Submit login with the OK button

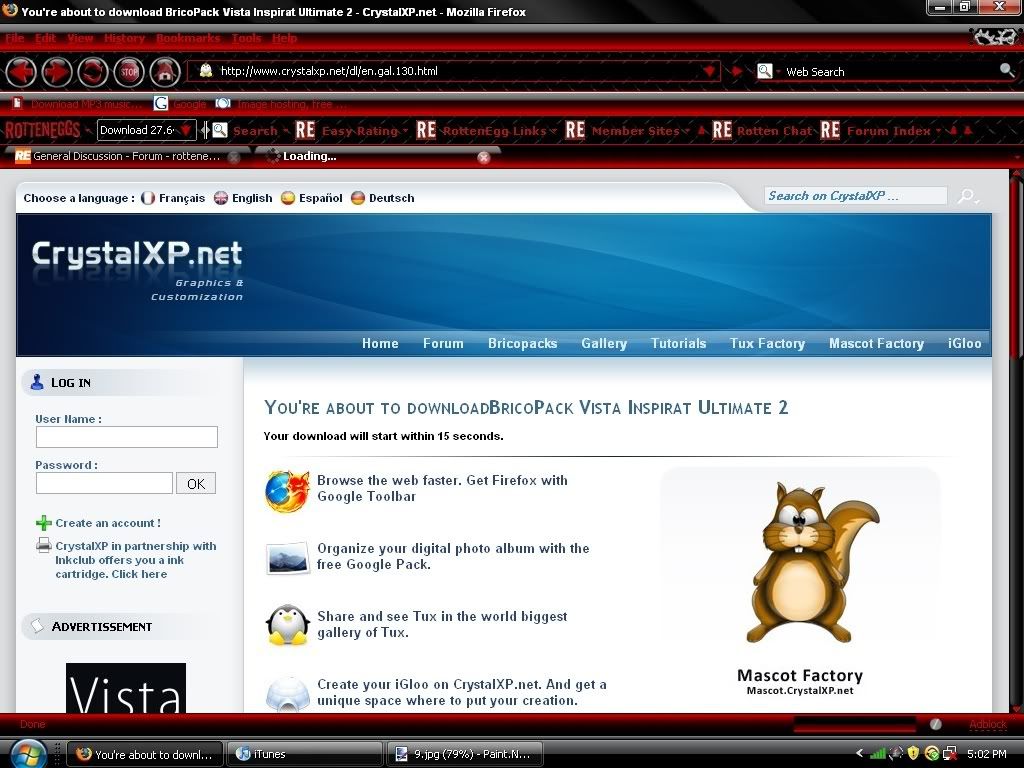pos(196,483)
